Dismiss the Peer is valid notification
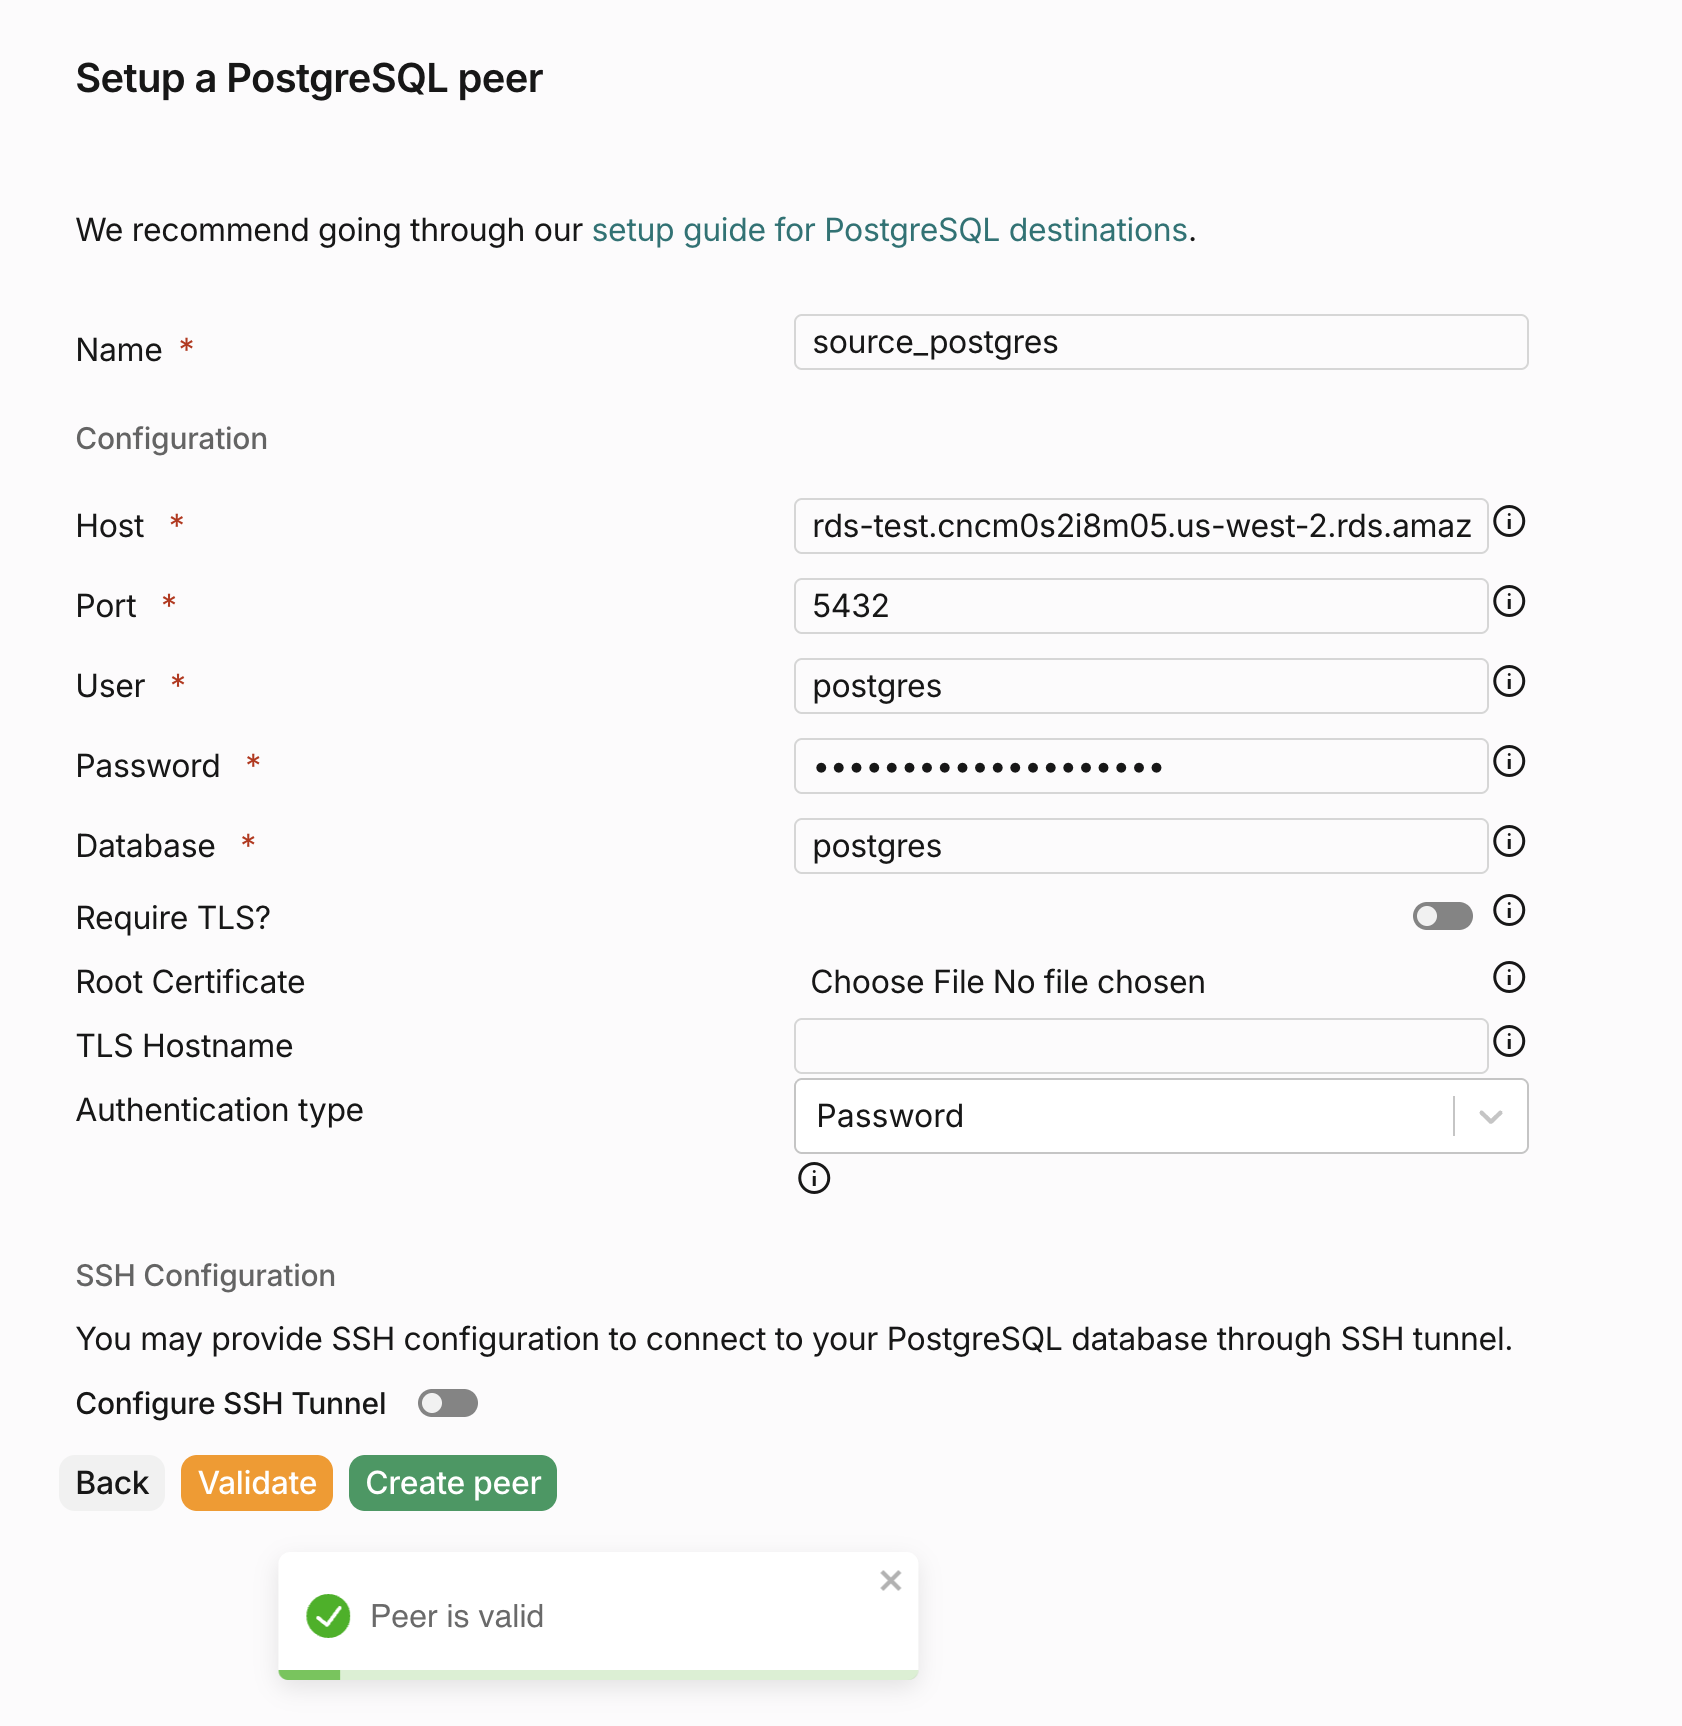The width and height of the screenshot is (1682, 1726). coord(890,1581)
